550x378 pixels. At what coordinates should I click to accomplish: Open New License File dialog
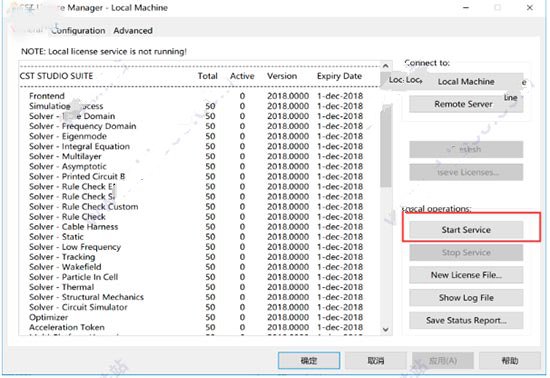click(x=466, y=275)
